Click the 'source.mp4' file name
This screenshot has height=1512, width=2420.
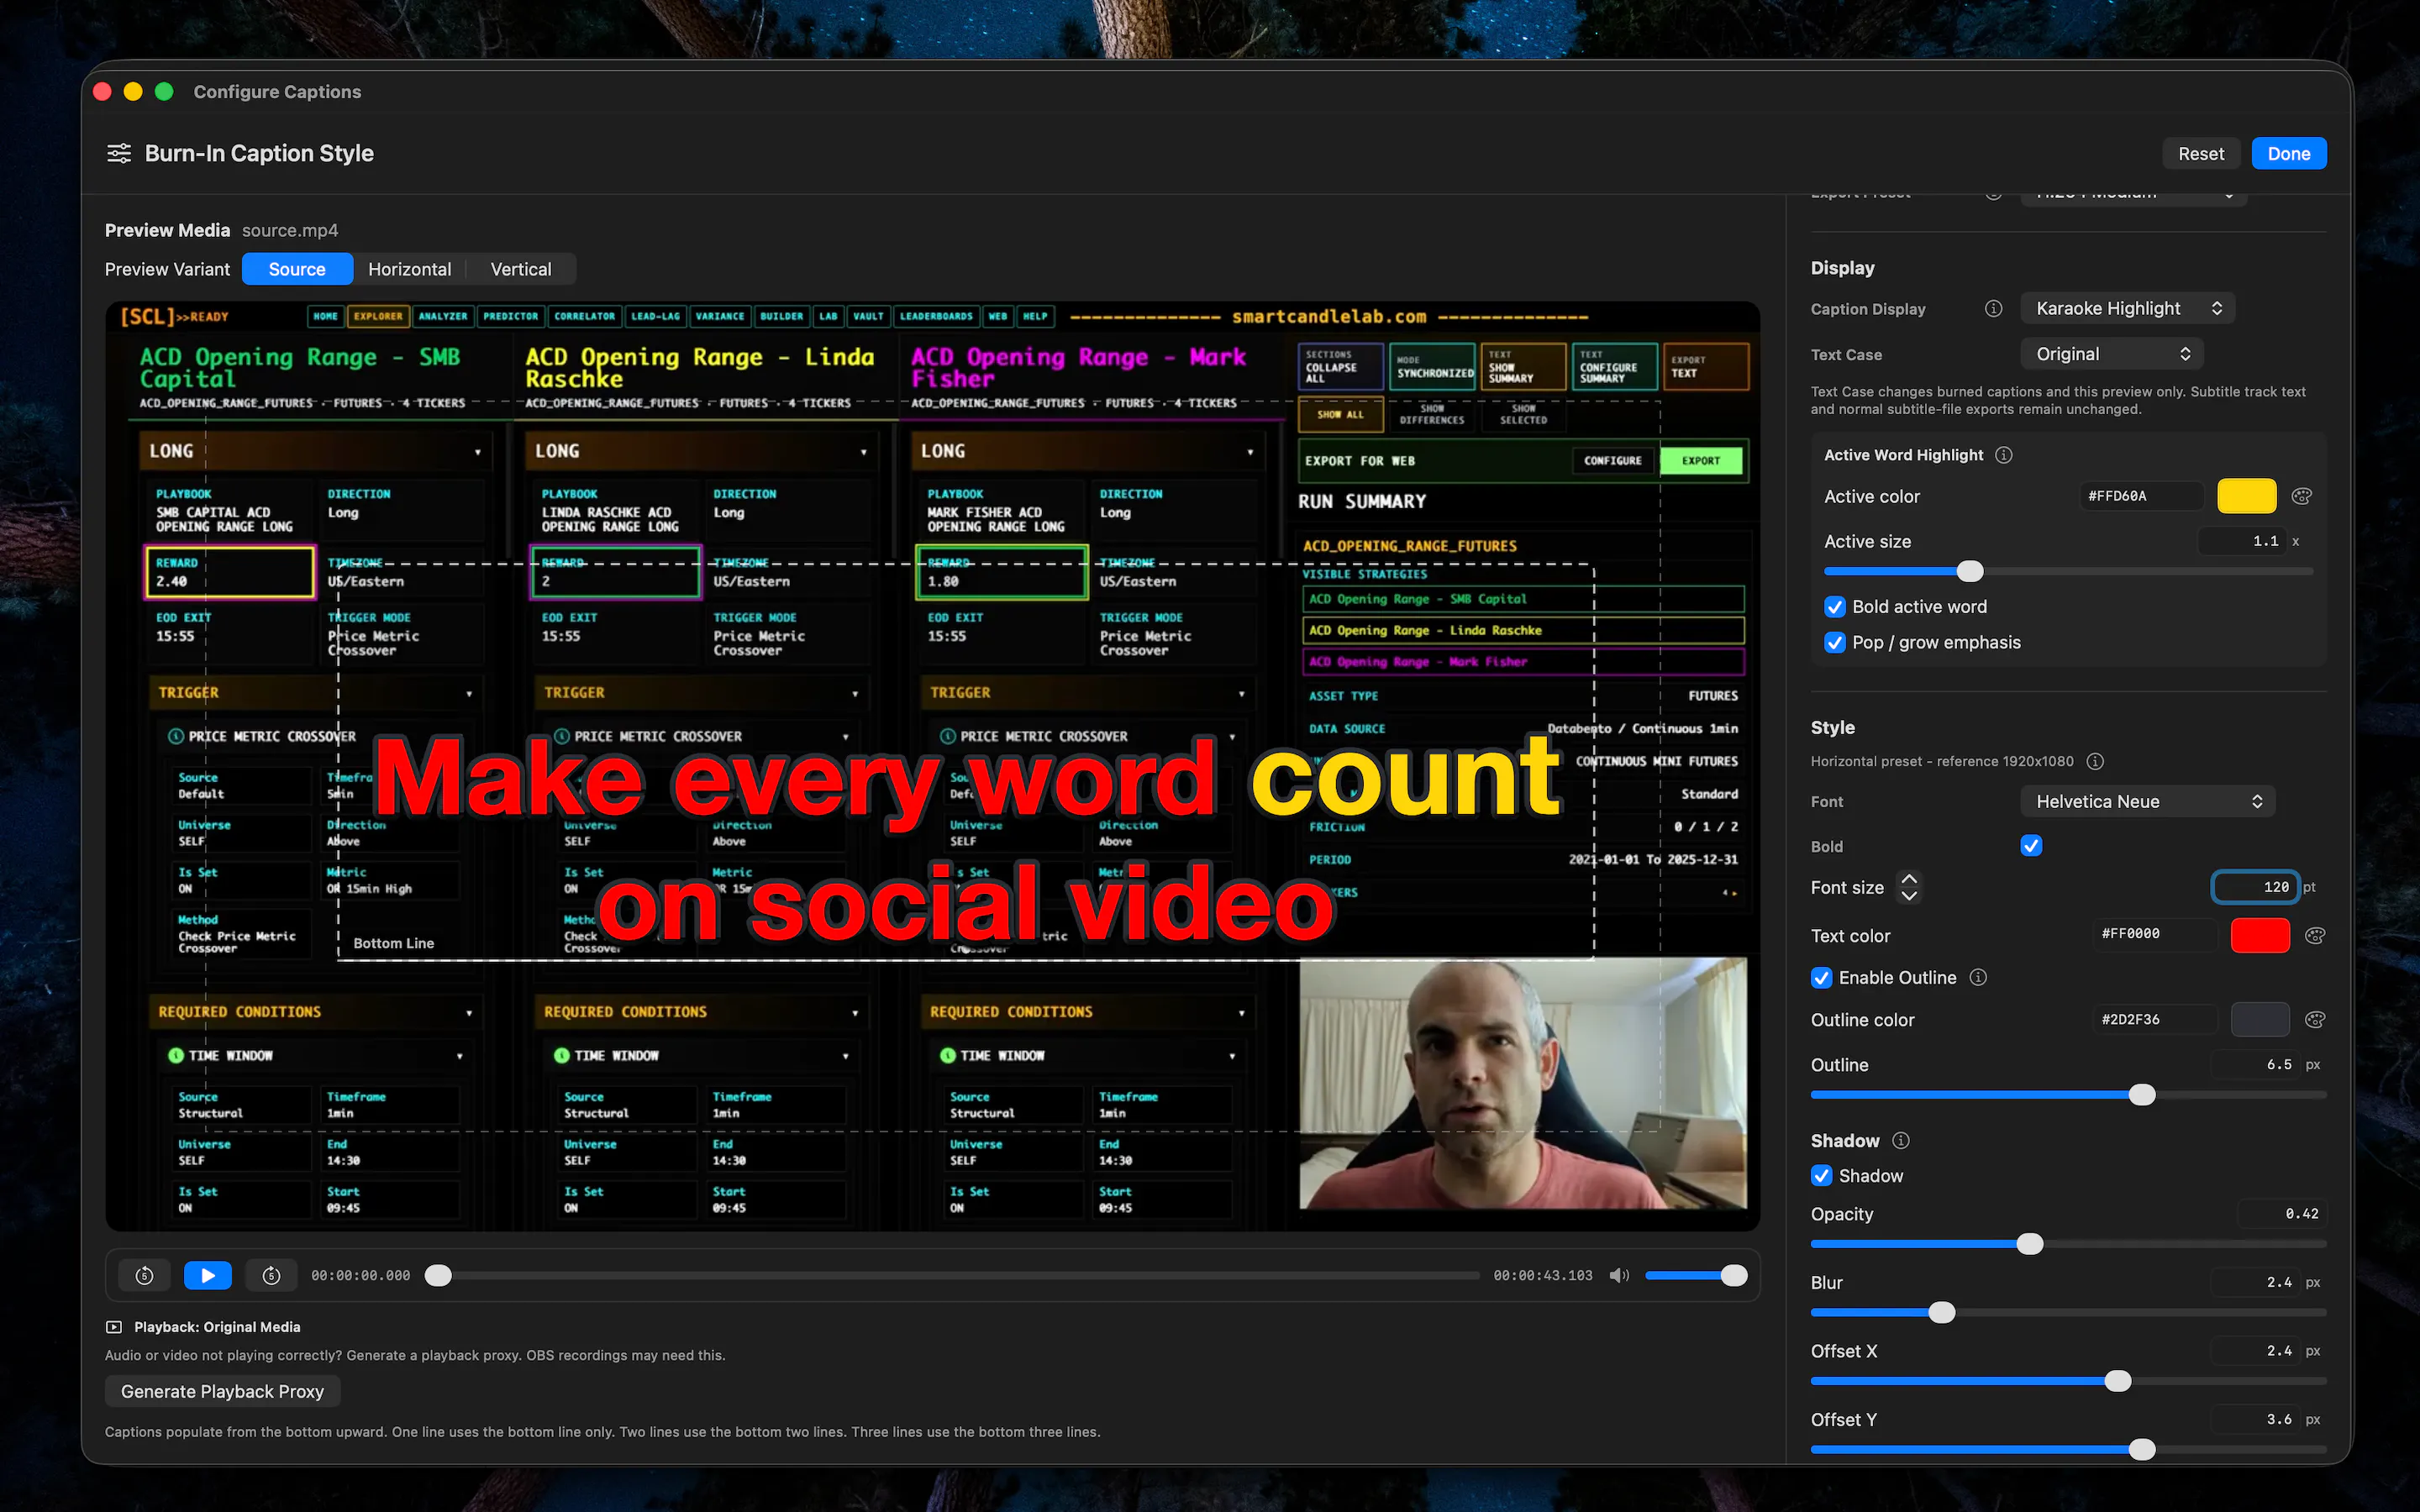(x=290, y=230)
